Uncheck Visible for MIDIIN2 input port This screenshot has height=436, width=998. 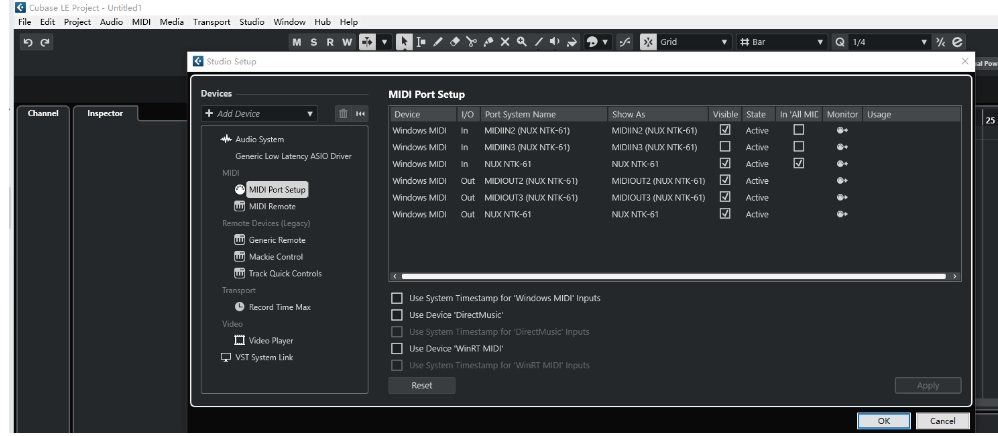(726, 130)
